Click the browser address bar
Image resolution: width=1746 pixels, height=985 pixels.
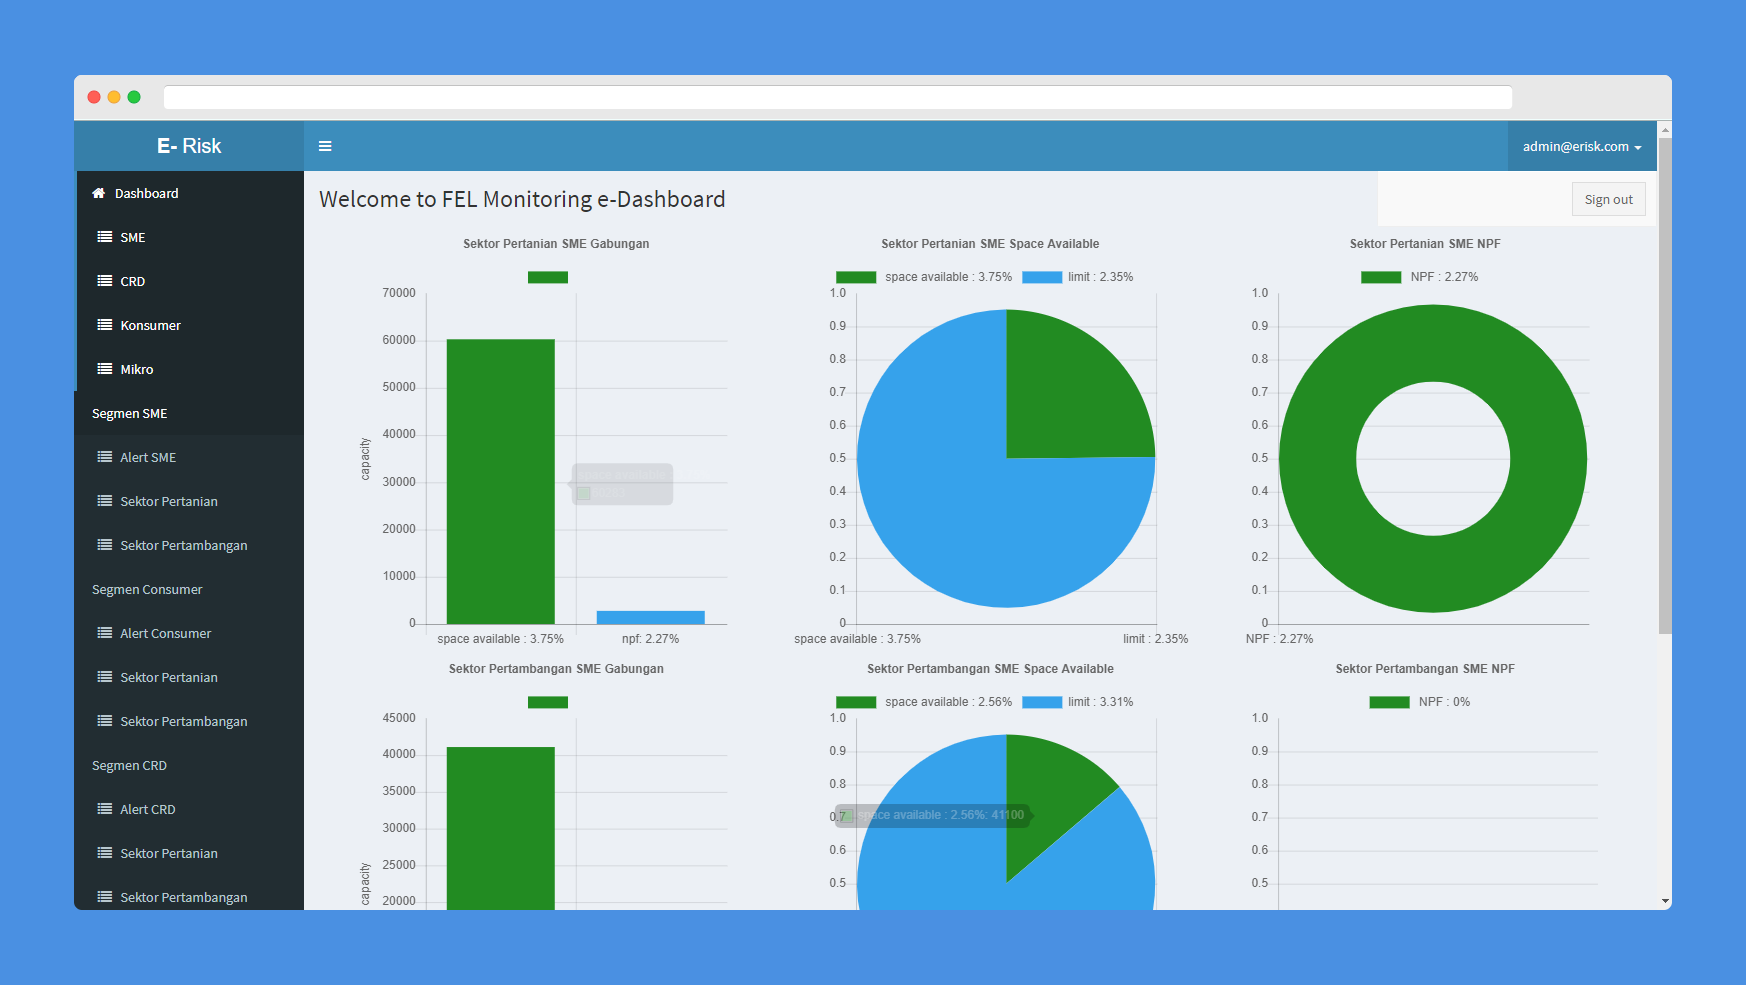click(837, 97)
